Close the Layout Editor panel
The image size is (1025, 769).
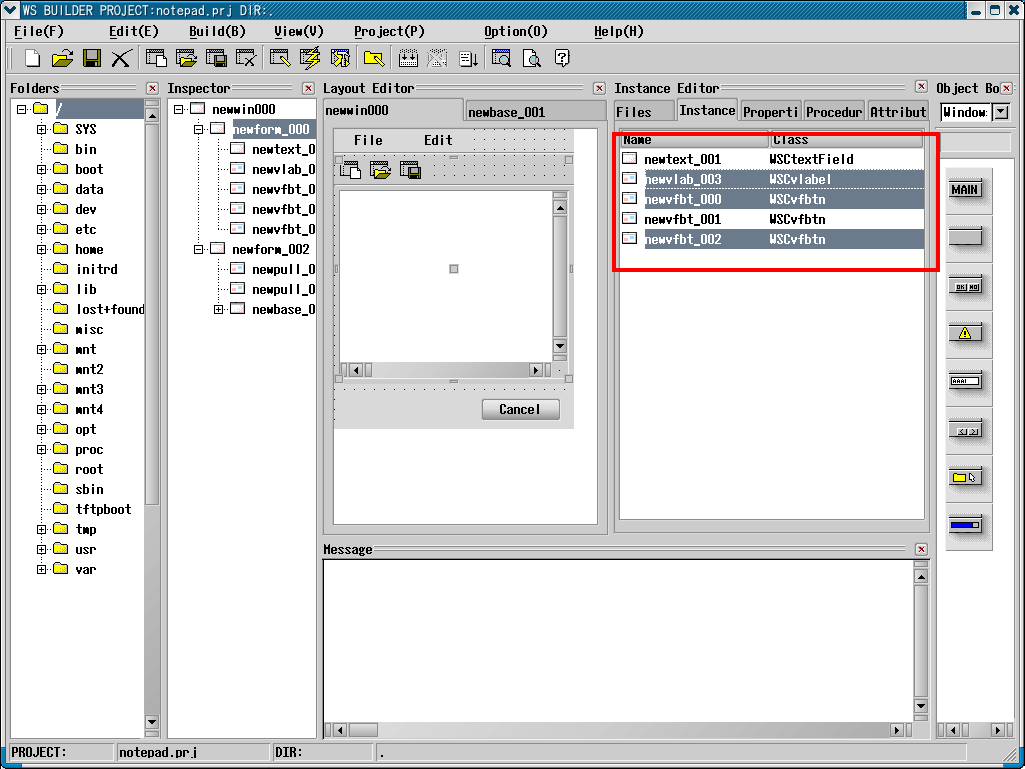click(599, 88)
